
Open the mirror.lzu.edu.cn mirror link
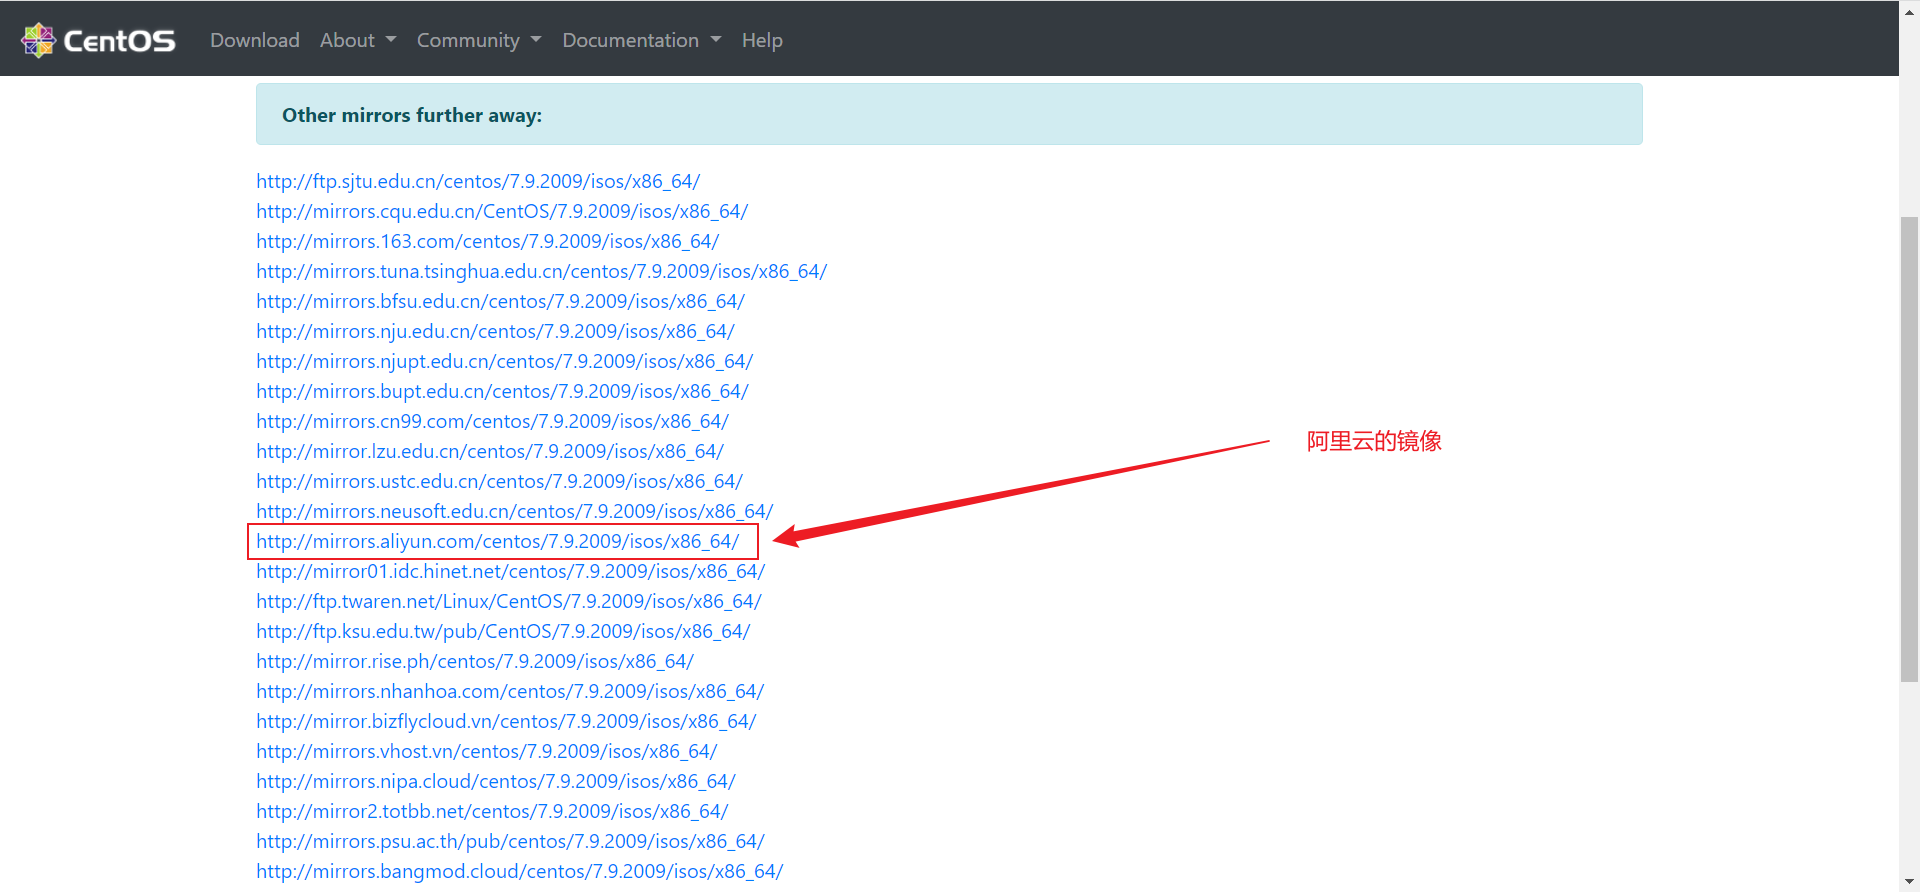click(490, 451)
